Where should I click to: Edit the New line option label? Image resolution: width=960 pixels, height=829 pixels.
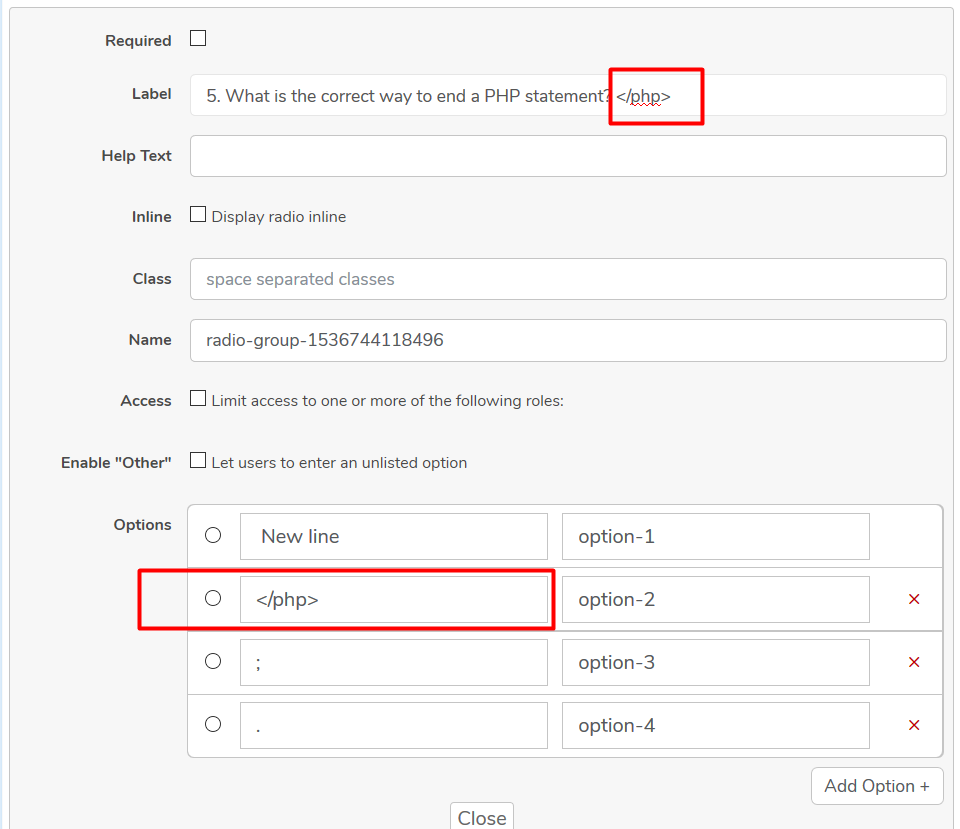(393, 536)
